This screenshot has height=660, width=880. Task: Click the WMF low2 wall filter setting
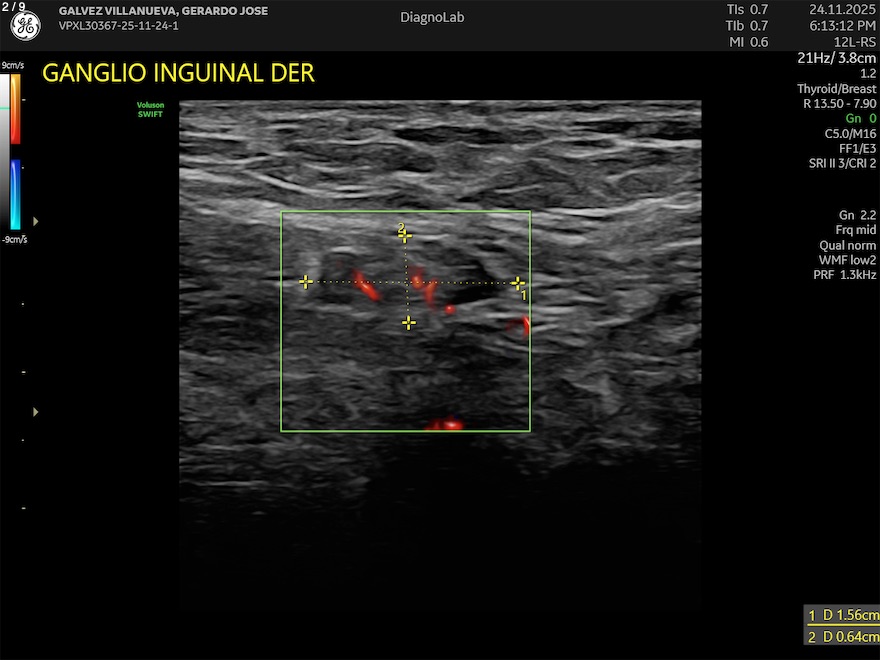(847, 260)
